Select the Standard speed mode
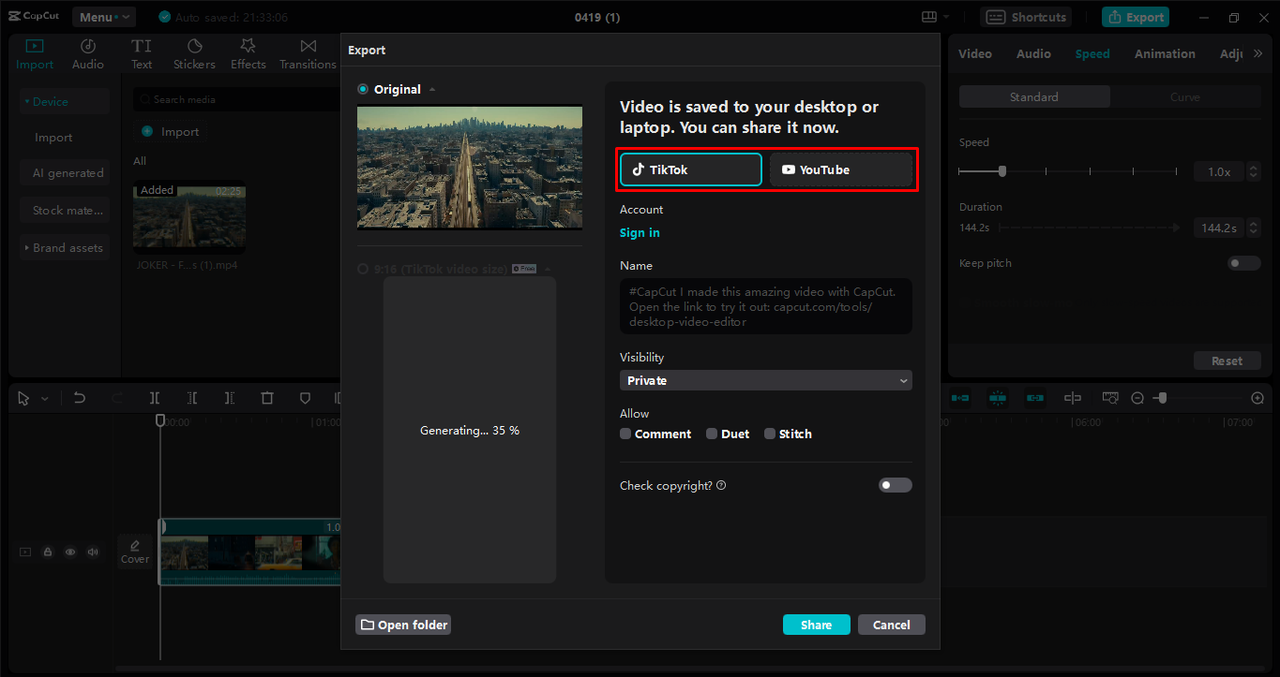Image resolution: width=1280 pixels, height=677 pixels. (x=1034, y=97)
